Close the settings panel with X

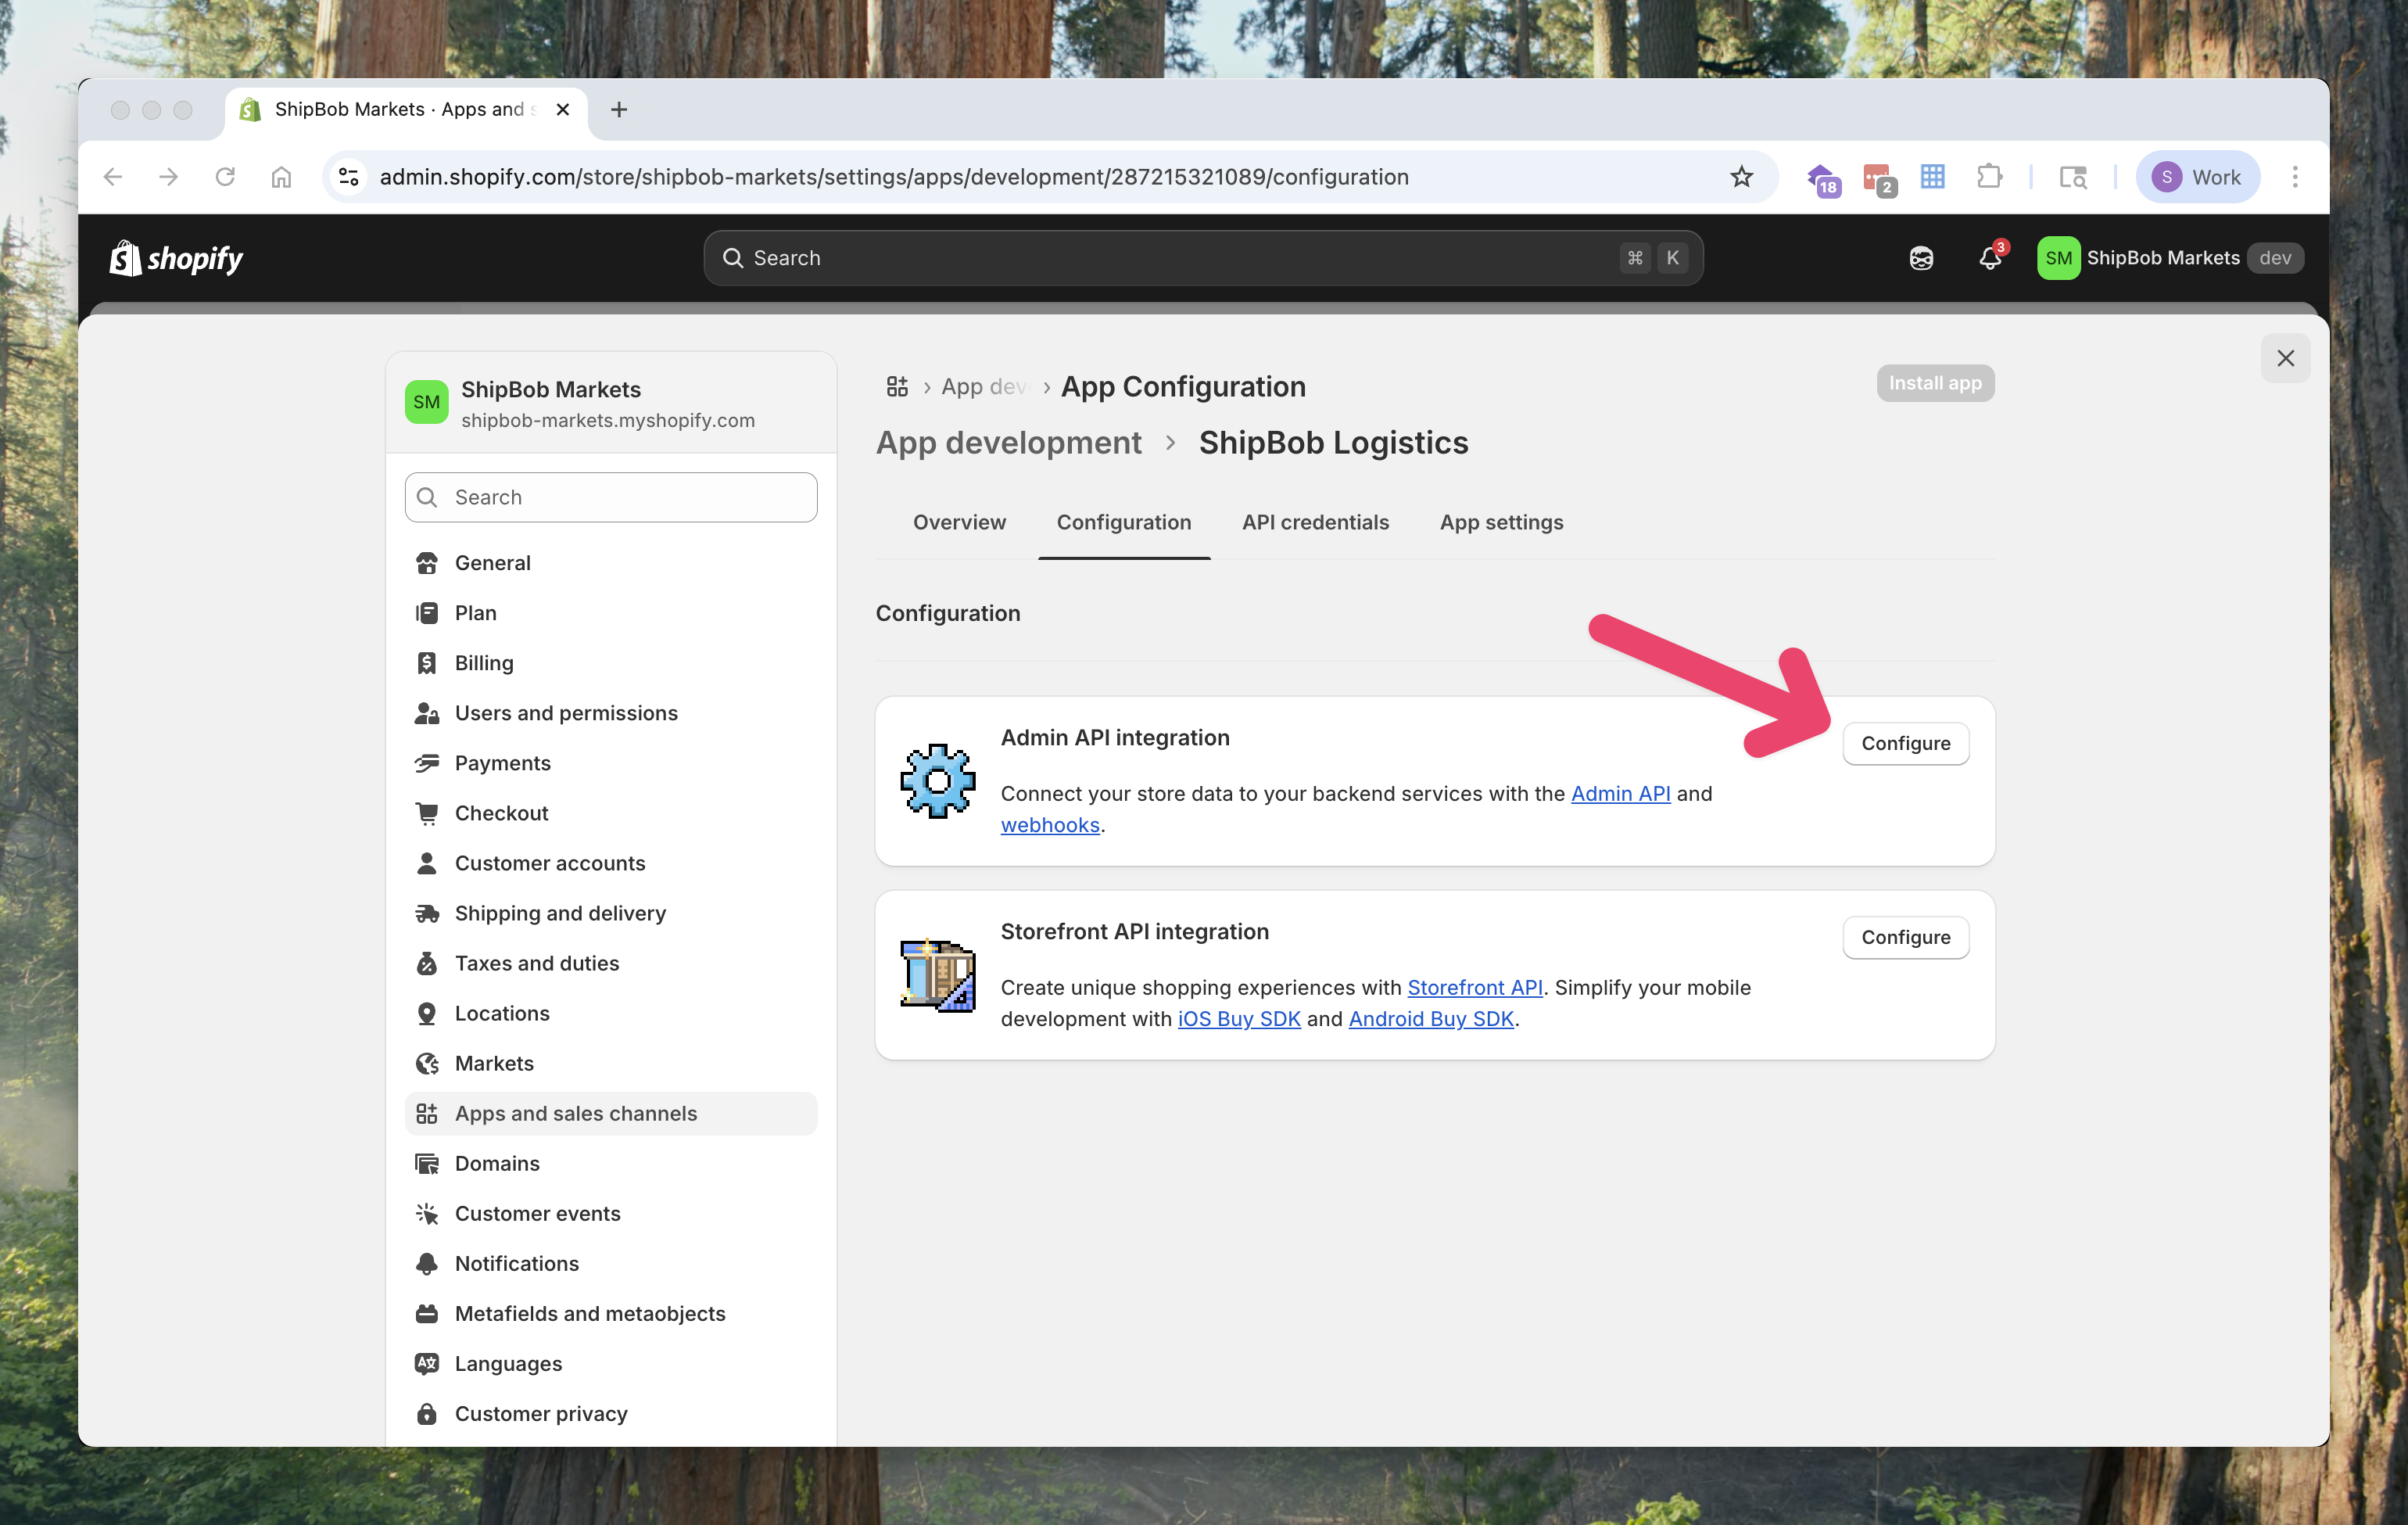[2285, 358]
